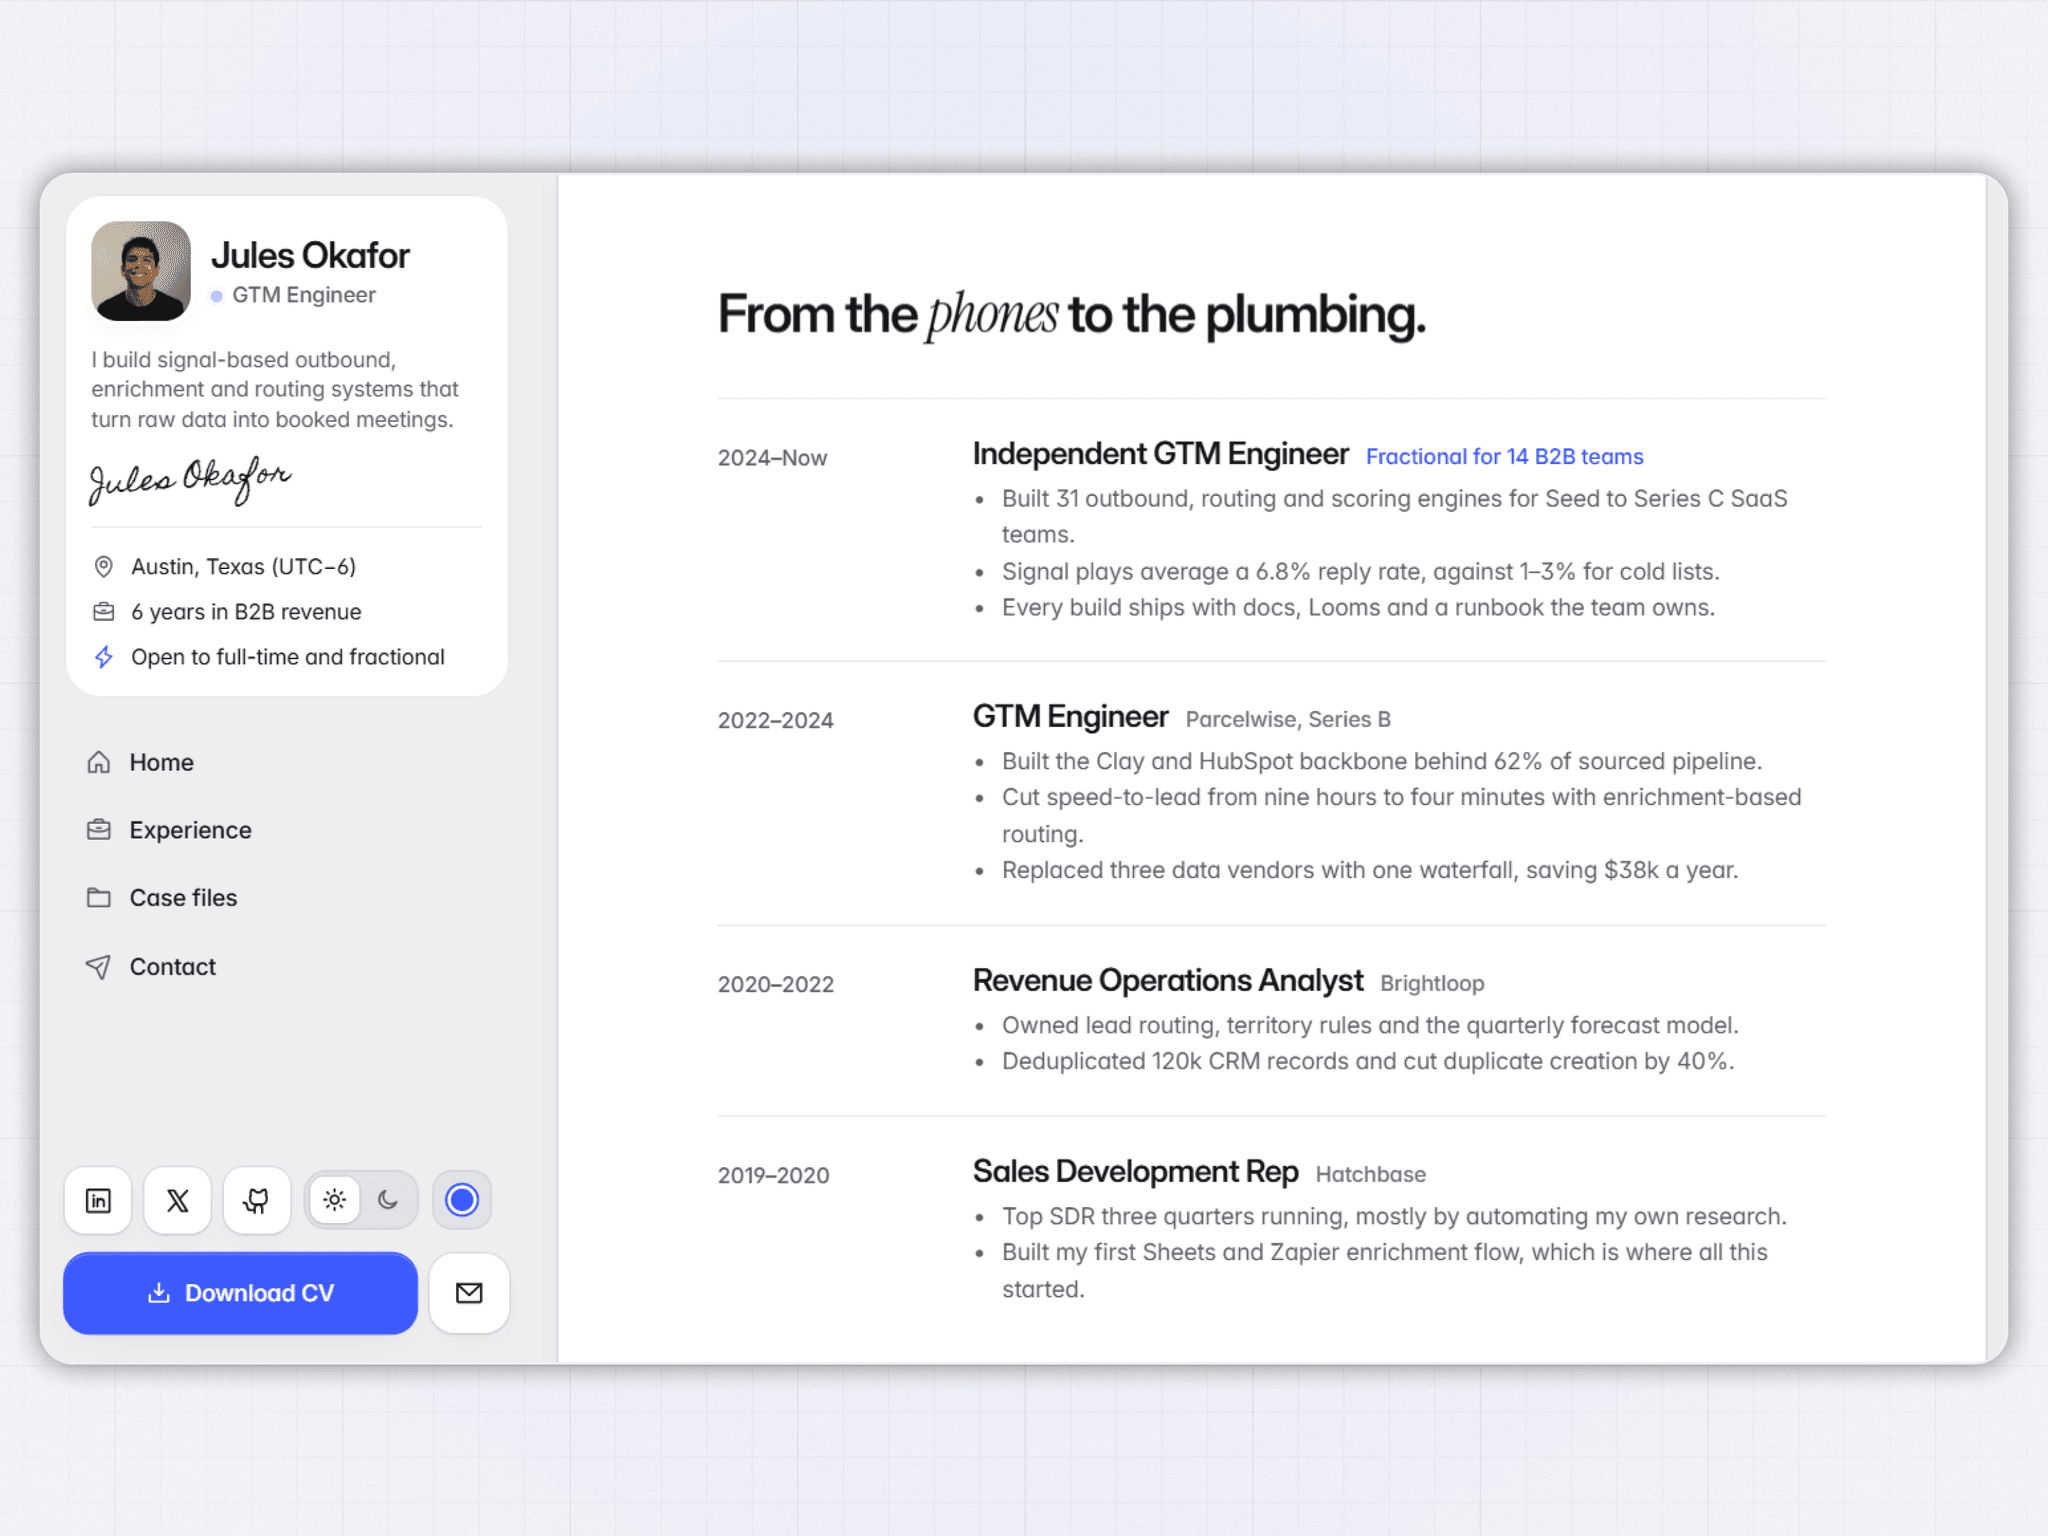The height and width of the screenshot is (1536, 2048).
Task: Click the briefcase icon next to 6 years
Action: (103, 612)
